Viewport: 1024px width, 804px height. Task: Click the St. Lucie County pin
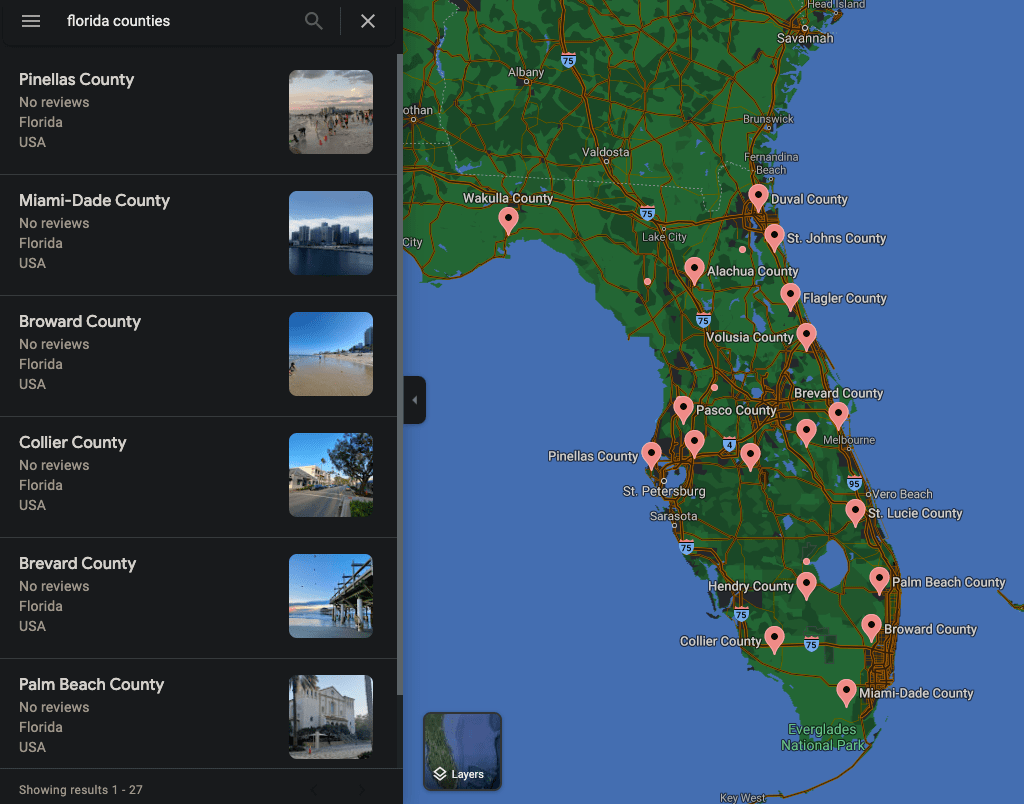(x=855, y=511)
